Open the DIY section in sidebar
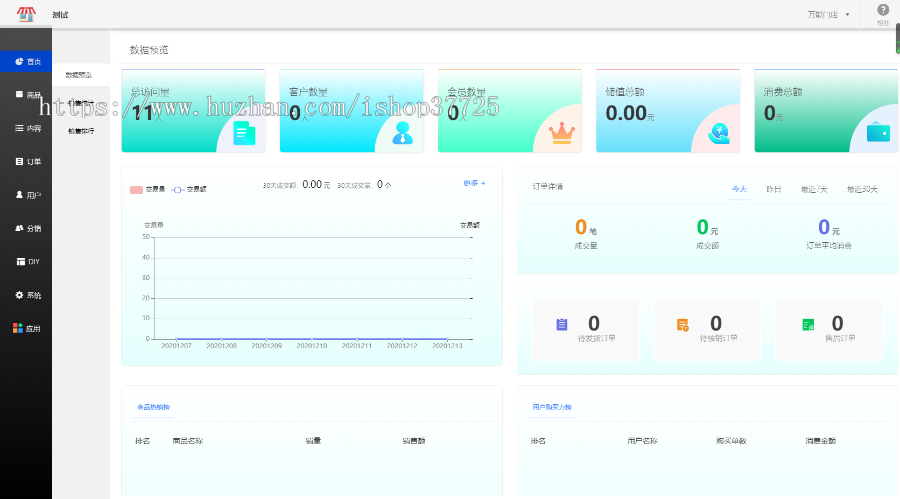The height and width of the screenshot is (499, 900). click(x=27, y=261)
